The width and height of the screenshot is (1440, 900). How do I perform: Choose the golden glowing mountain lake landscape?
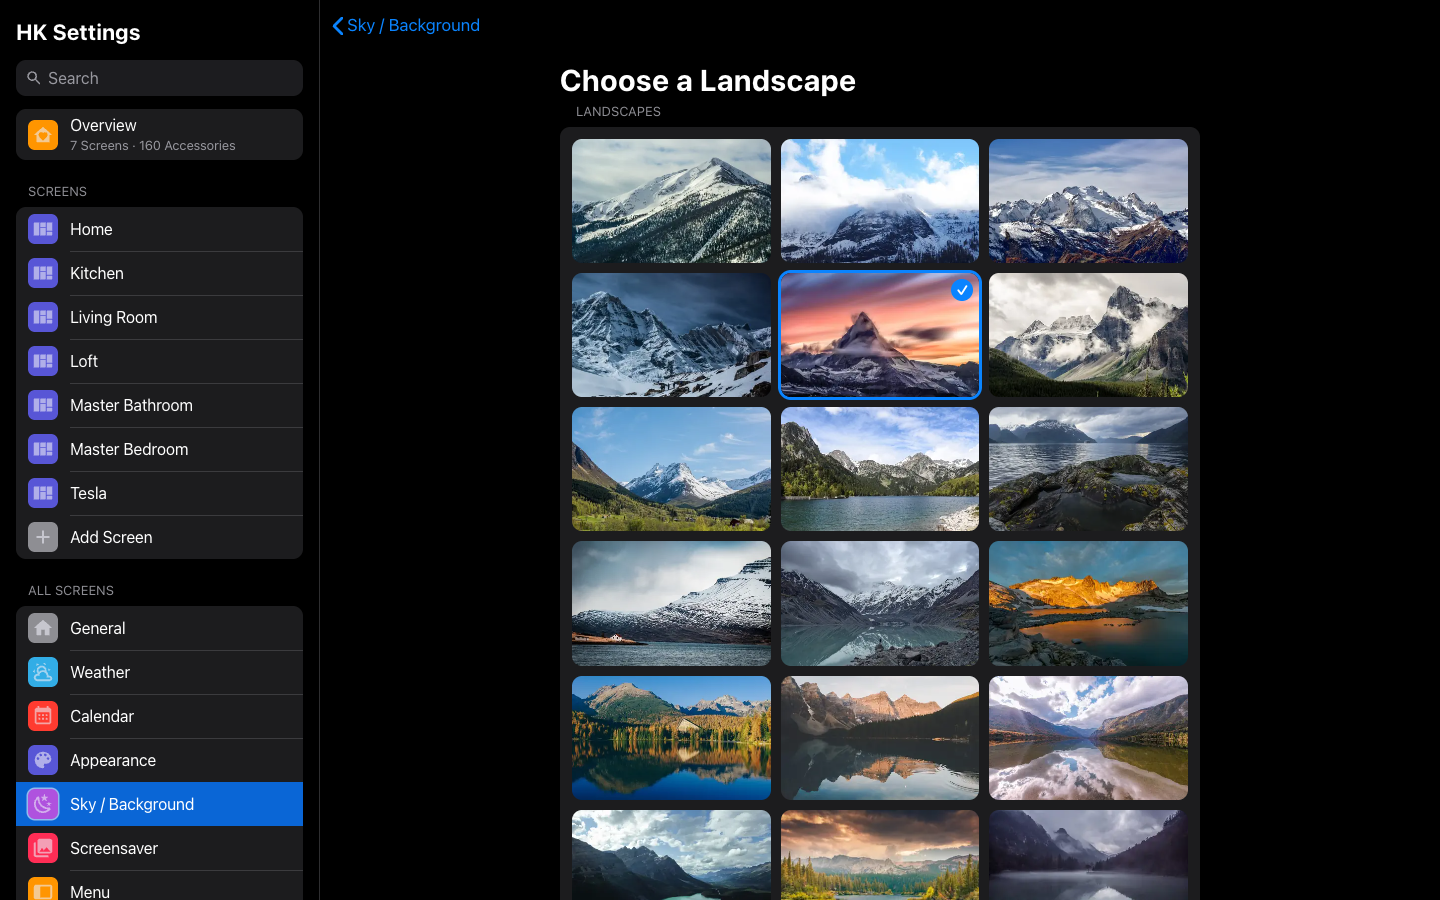point(1088,603)
